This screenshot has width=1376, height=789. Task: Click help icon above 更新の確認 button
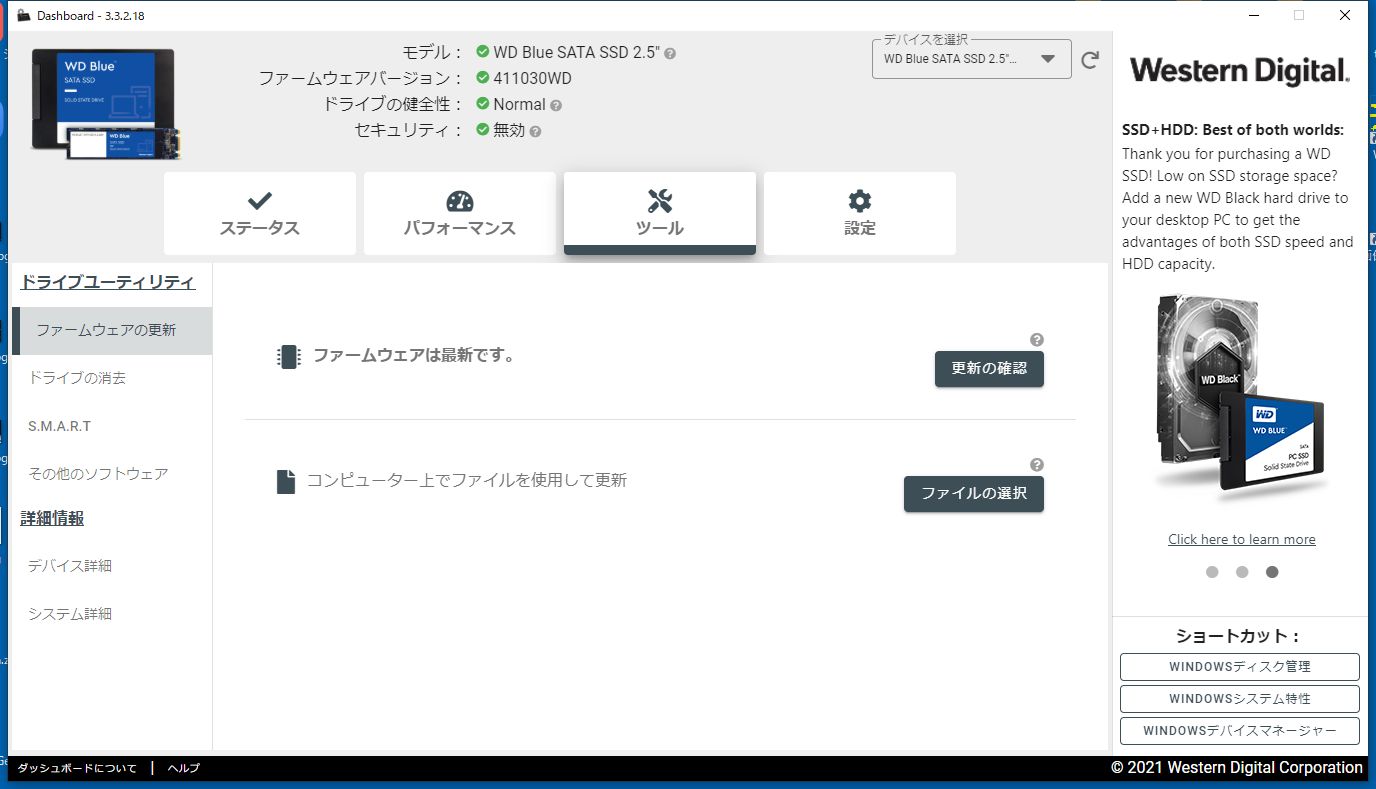click(1037, 340)
